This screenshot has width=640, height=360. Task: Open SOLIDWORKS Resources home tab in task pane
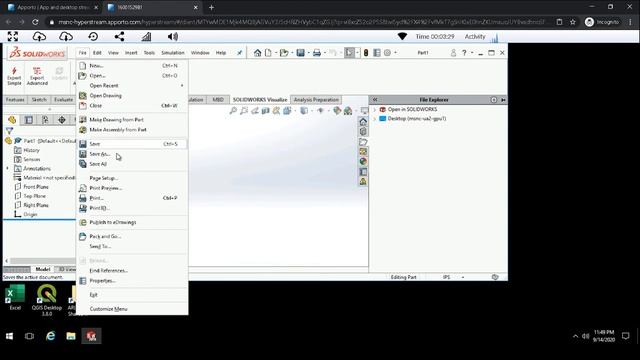click(363, 121)
